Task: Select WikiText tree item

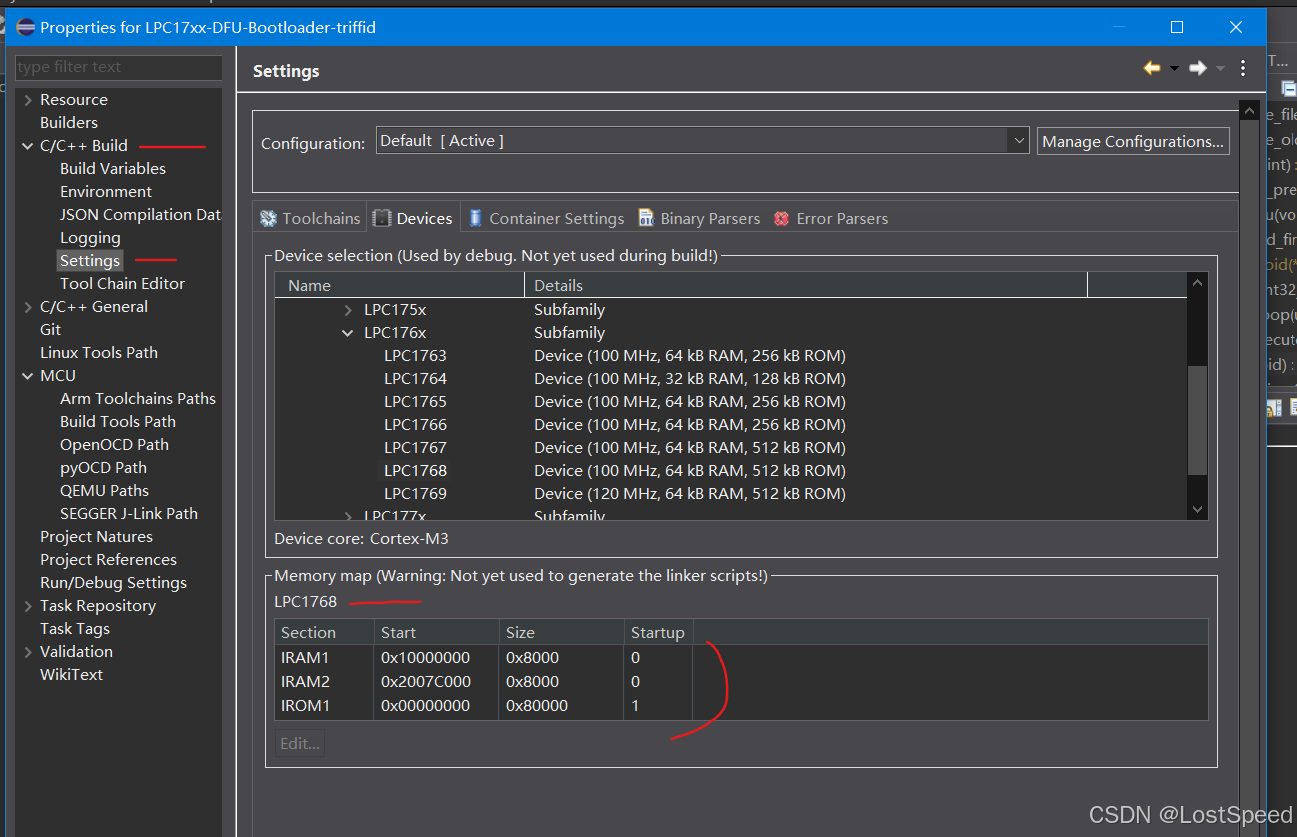Action: pyautogui.click(x=71, y=675)
